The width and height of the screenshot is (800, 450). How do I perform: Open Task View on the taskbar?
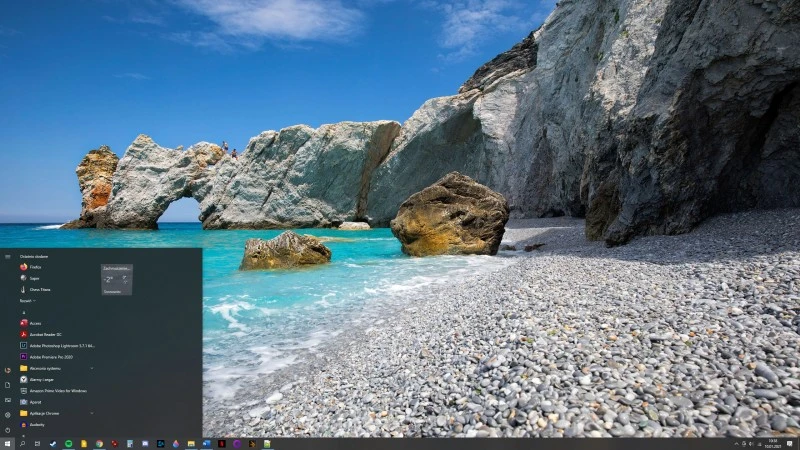[x=37, y=444]
